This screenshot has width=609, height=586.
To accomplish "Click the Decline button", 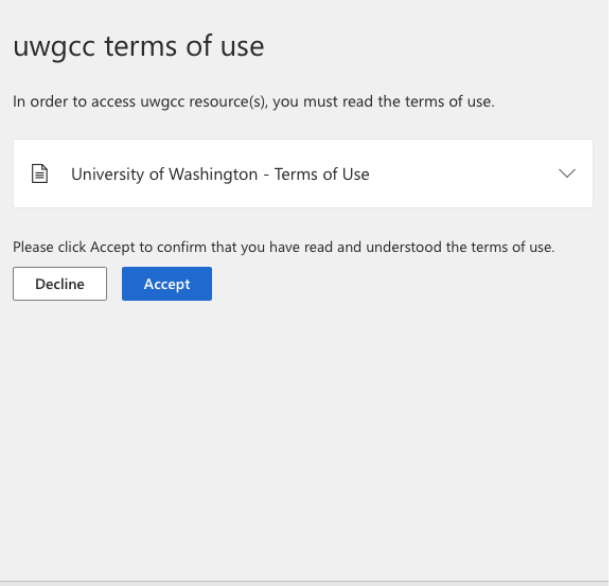I will coord(60,284).
